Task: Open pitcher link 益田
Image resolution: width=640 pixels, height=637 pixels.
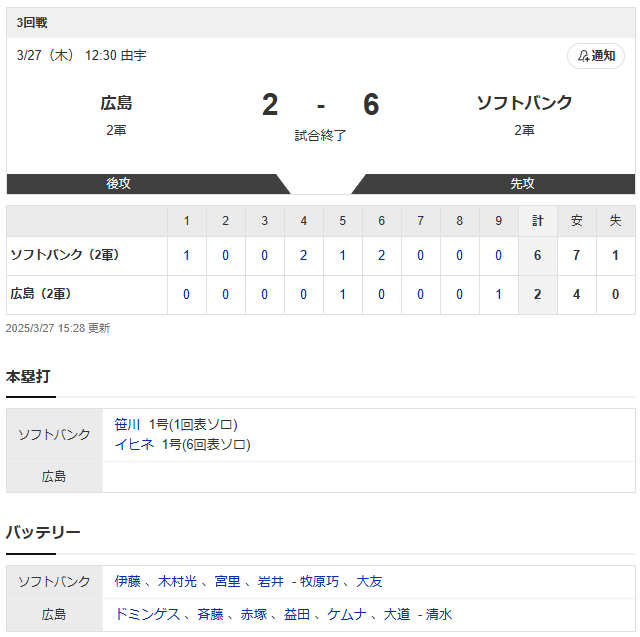Action: (x=297, y=614)
